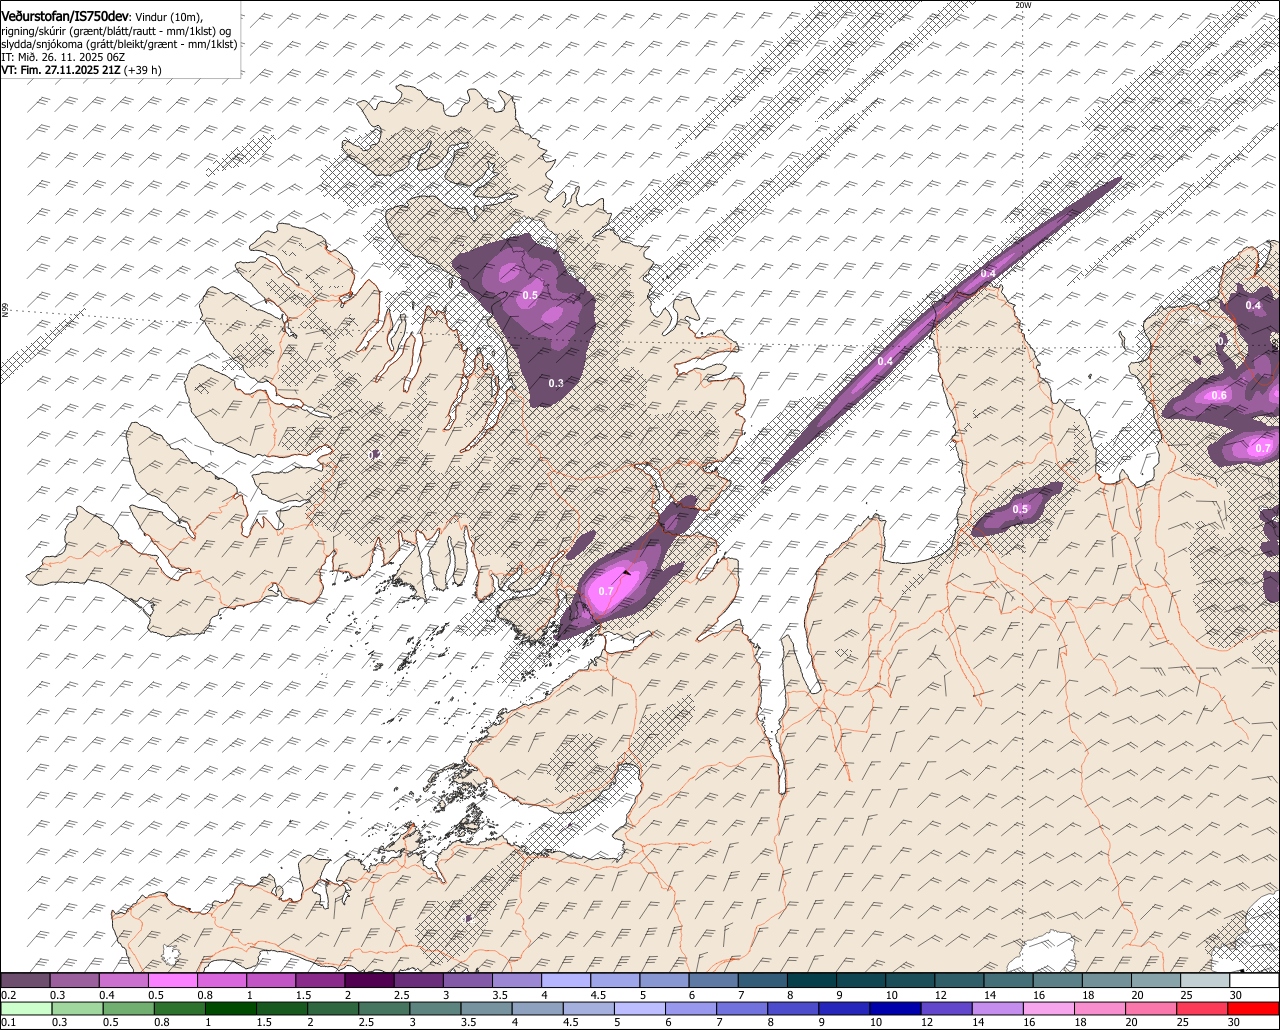This screenshot has height=1030, width=1280.
Task: Select upper legend pale gray swatch between 25 and 30
Action: click(1204, 980)
